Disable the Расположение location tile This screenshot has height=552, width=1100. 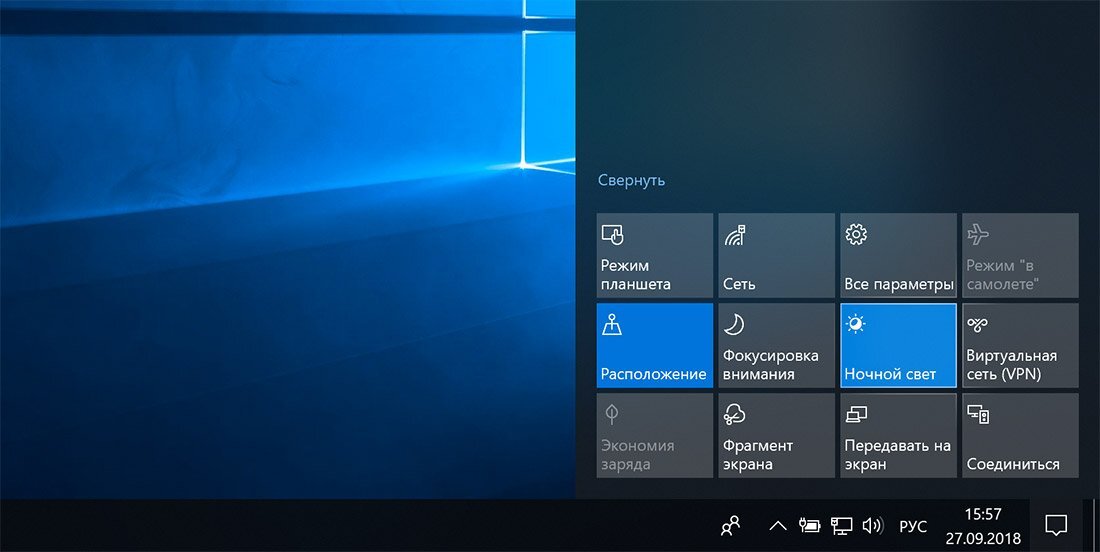coord(655,345)
